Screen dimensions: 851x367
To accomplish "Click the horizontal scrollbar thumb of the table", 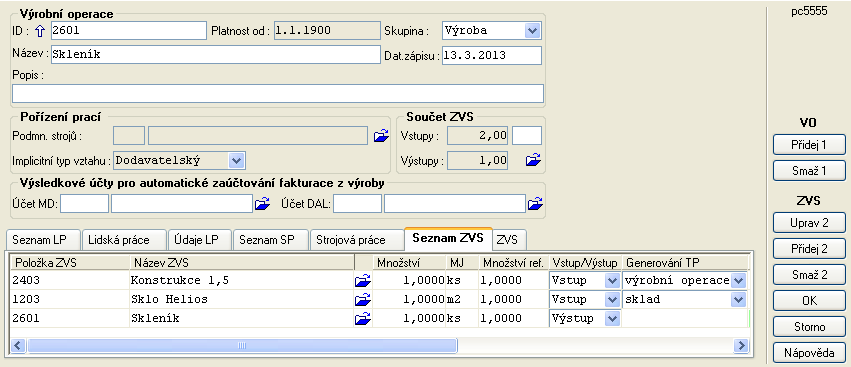I will coord(242,345).
